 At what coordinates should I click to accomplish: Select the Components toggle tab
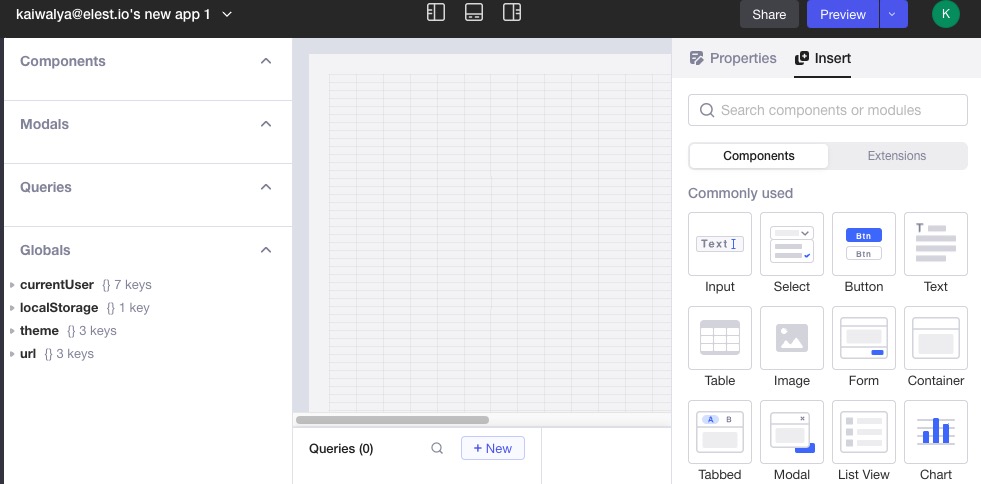pyautogui.click(x=759, y=156)
